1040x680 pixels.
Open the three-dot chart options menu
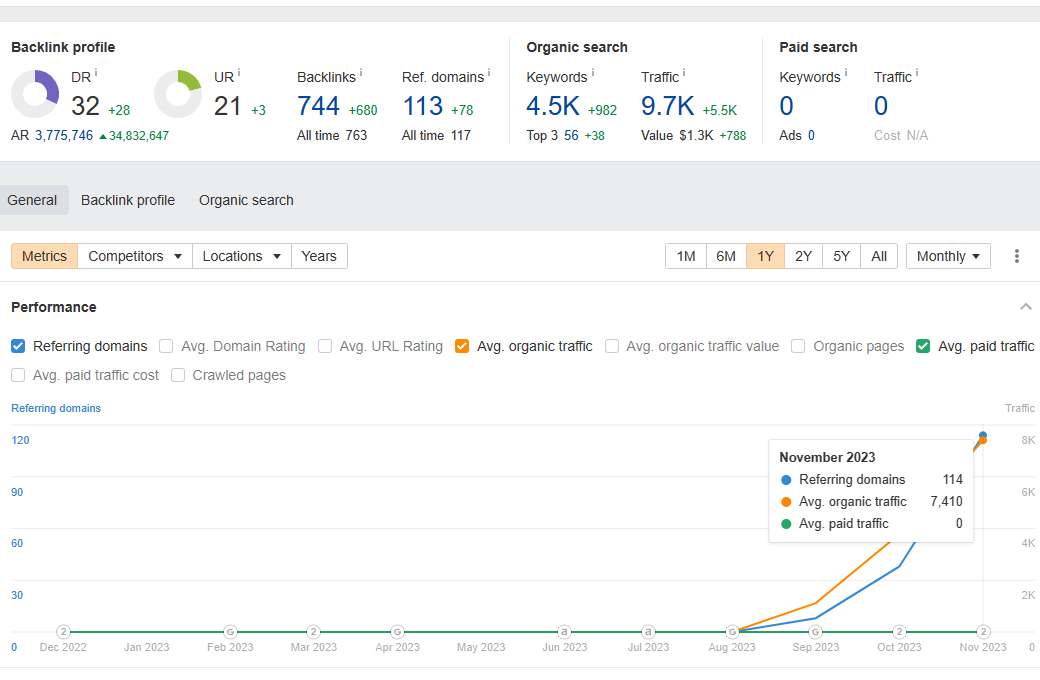pyautogui.click(x=1016, y=256)
